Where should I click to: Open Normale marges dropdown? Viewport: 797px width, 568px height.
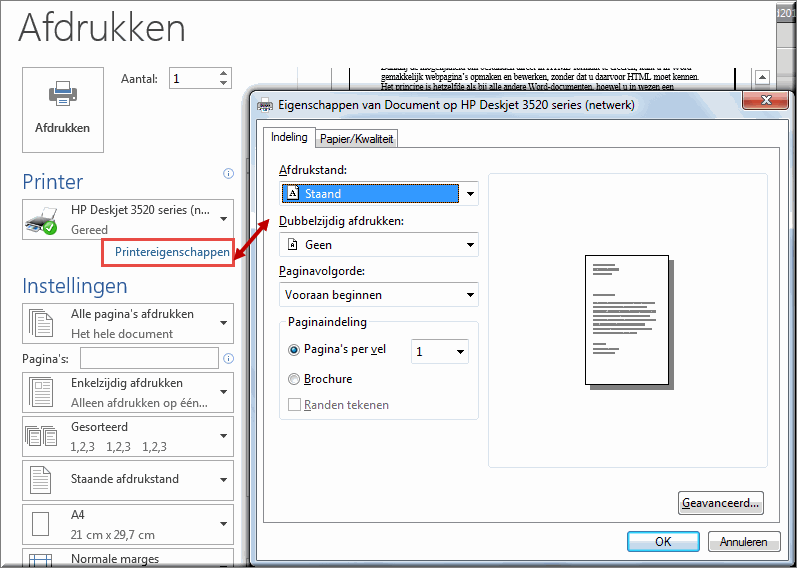tap(128, 558)
